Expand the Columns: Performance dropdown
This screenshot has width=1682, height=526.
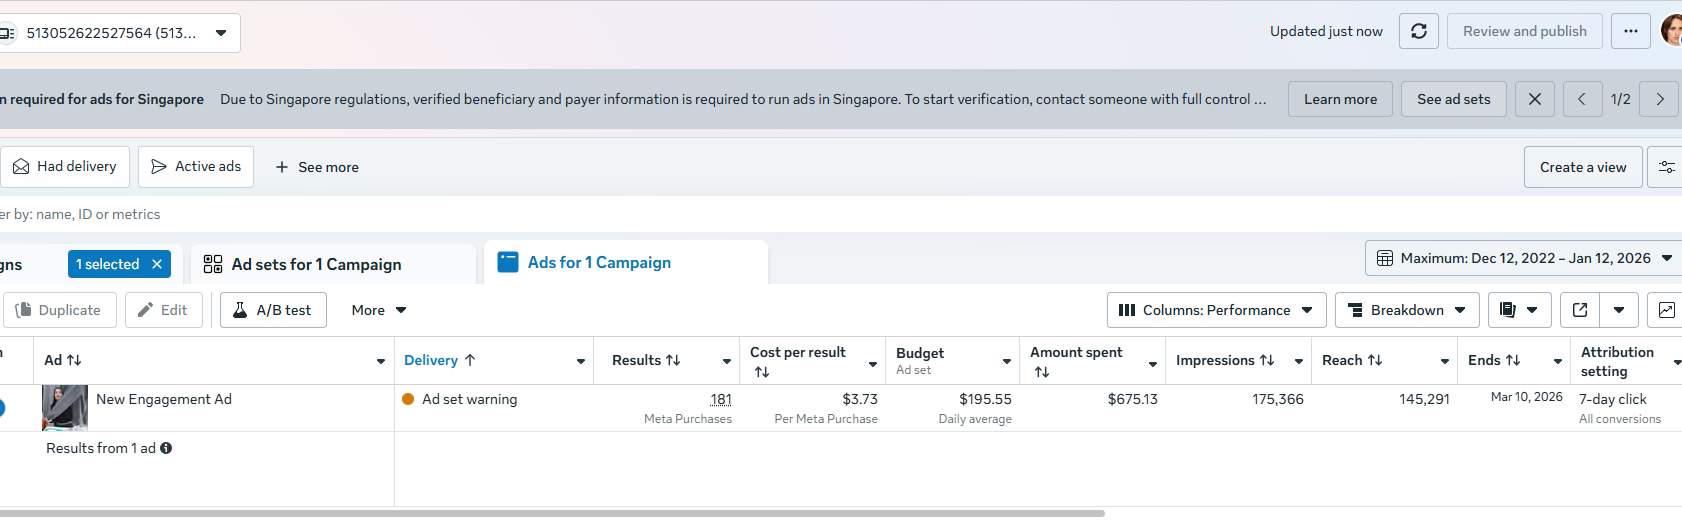(1216, 310)
